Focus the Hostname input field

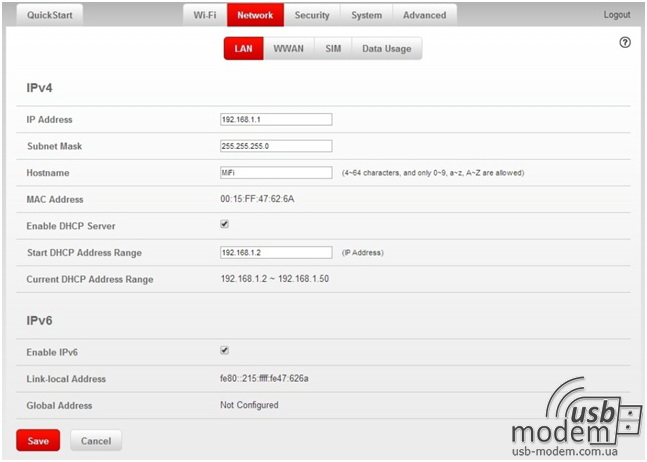point(276,173)
